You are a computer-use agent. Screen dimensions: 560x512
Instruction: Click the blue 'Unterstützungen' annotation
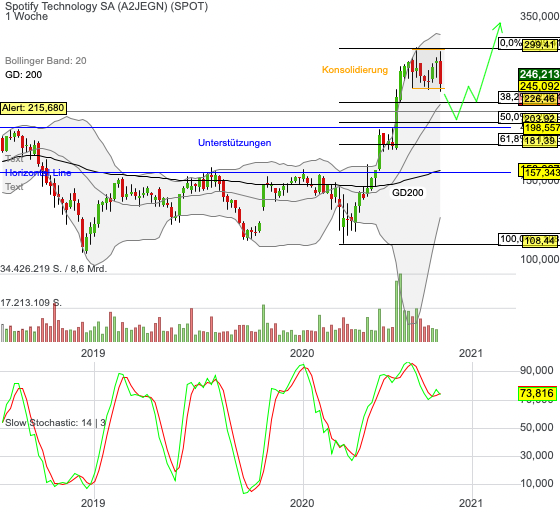pyautogui.click(x=235, y=143)
